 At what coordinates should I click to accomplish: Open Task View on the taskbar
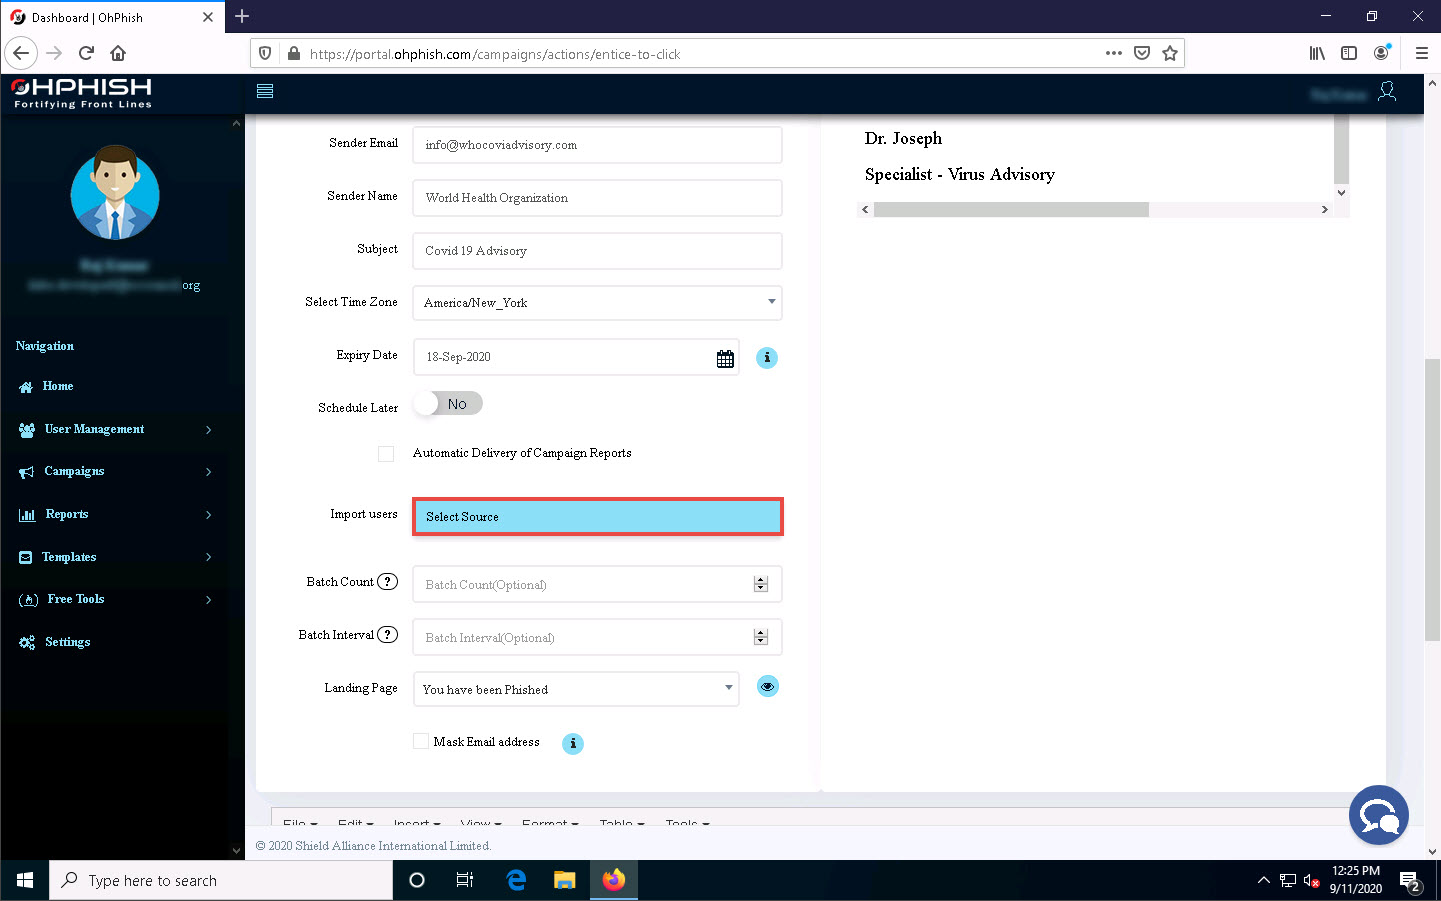pos(465,880)
